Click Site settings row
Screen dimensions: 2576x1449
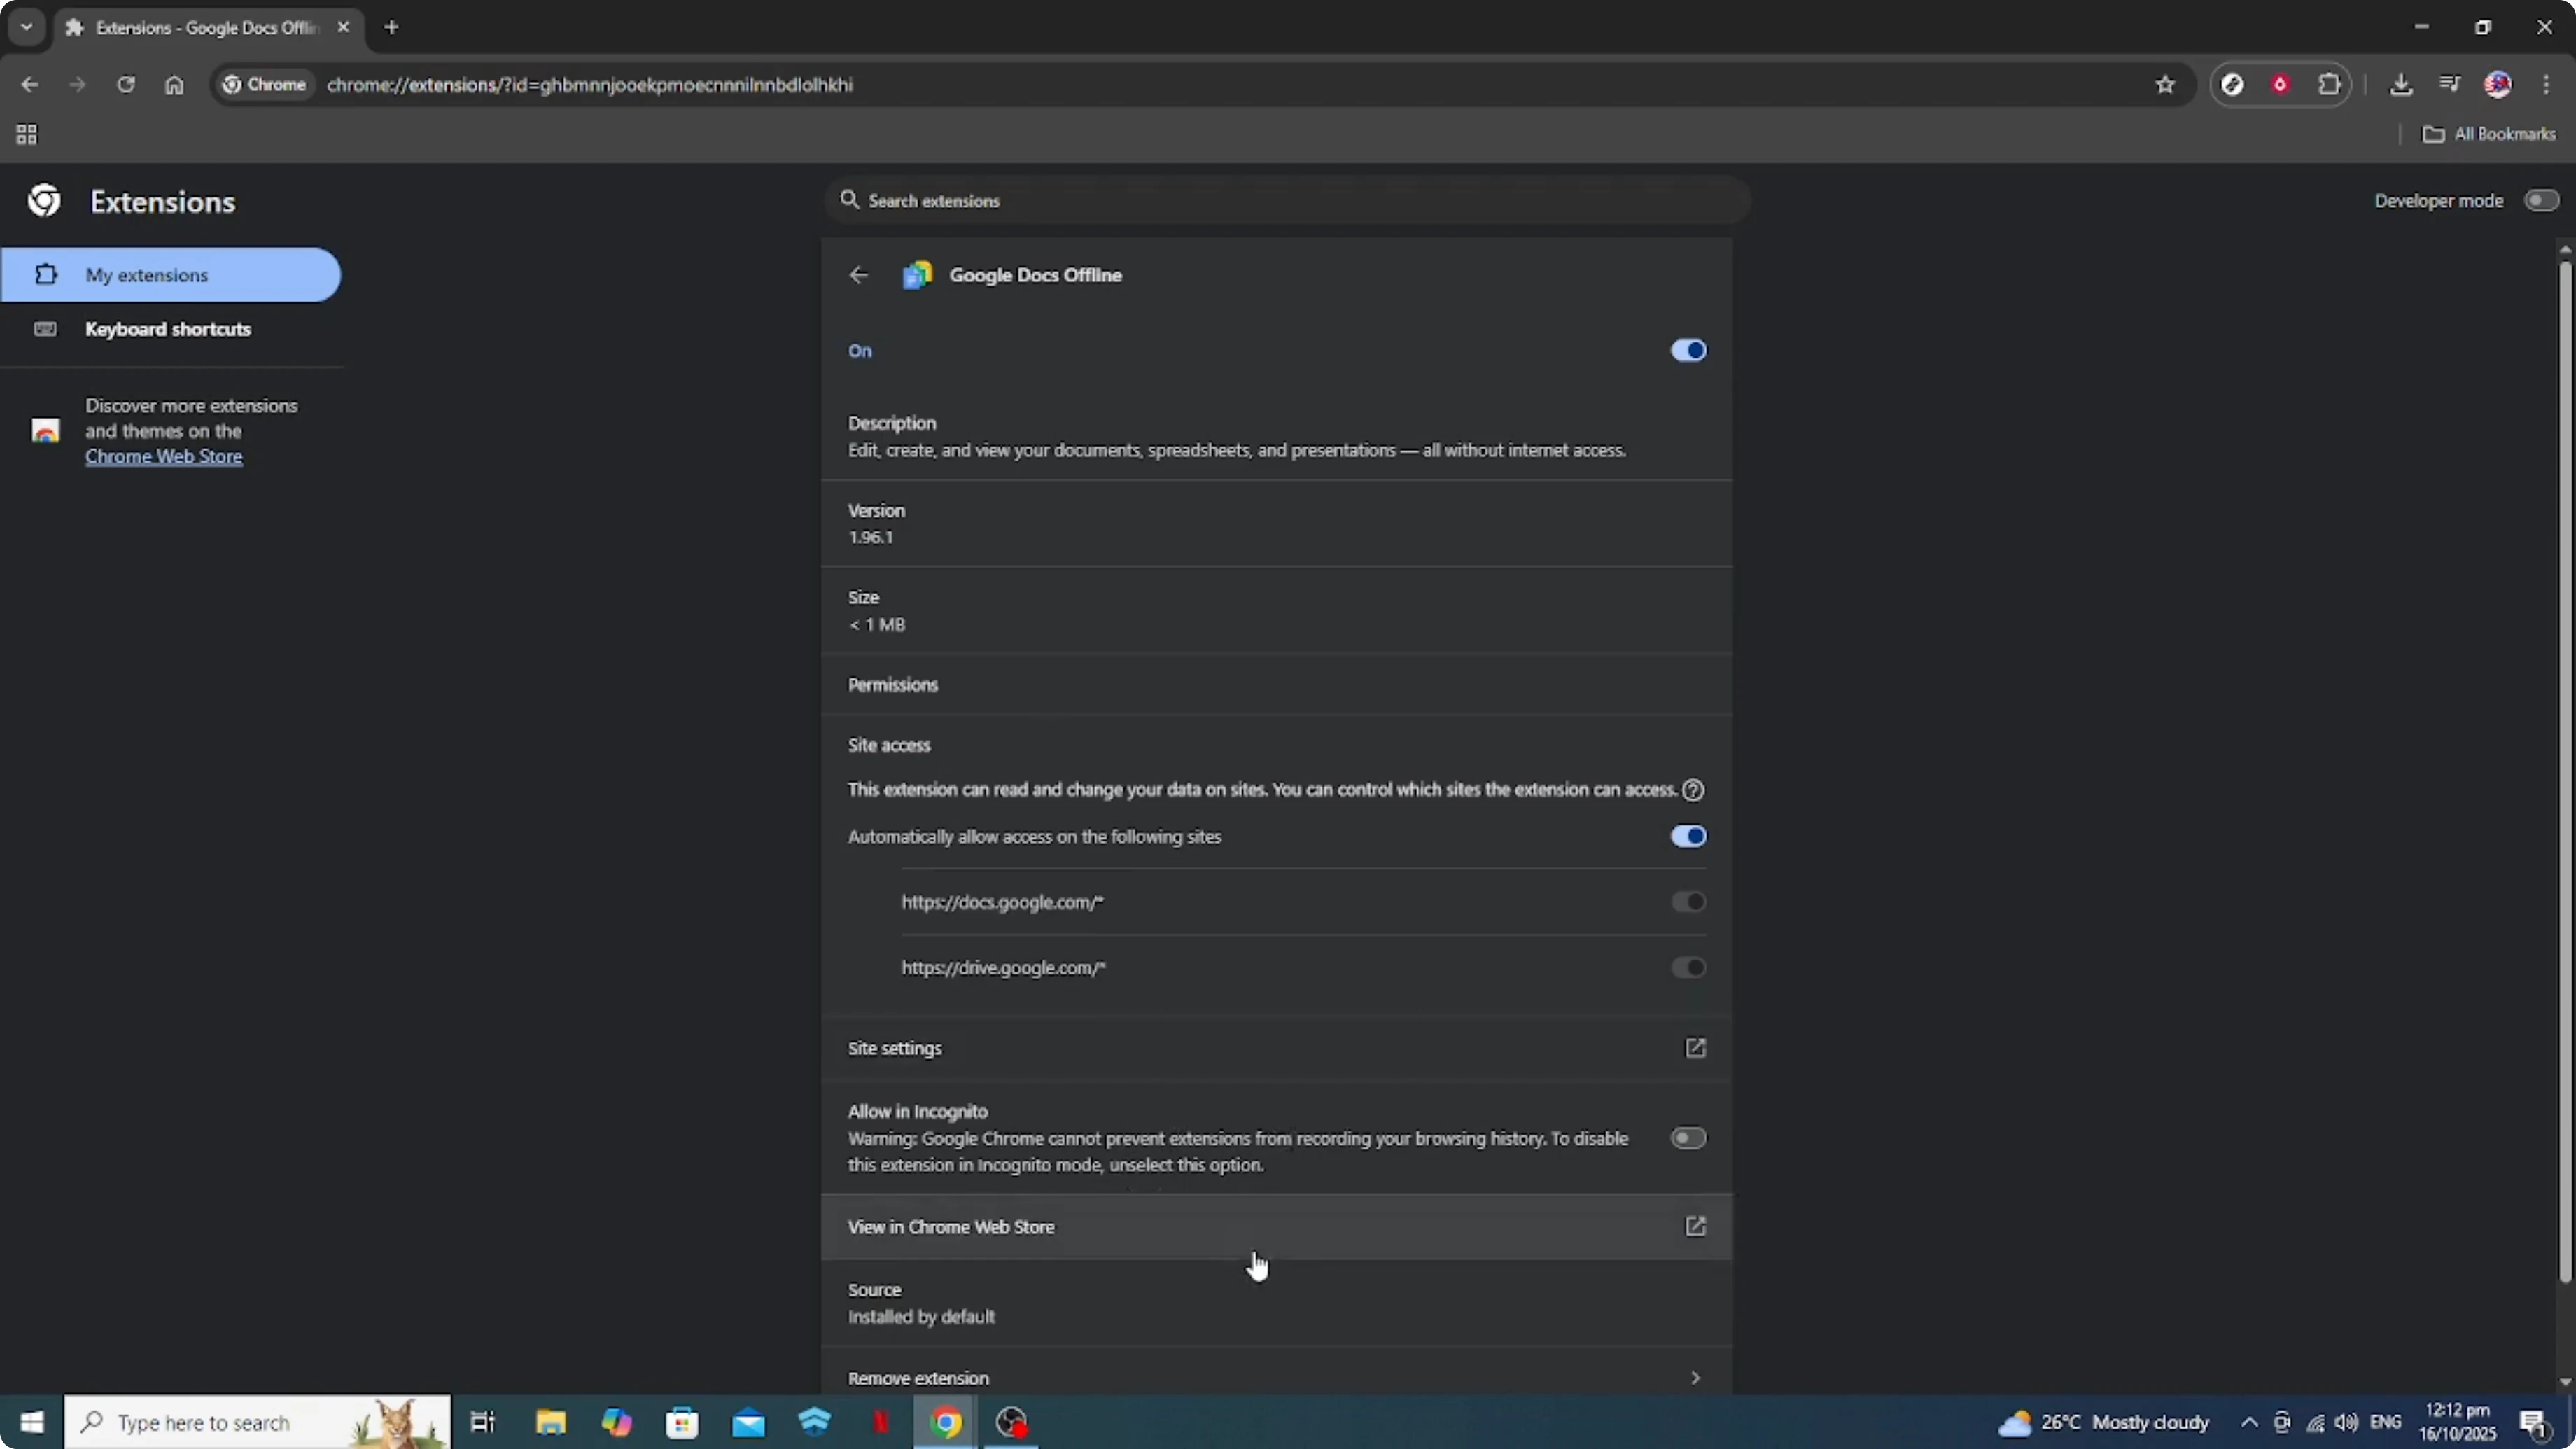[1276, 1048]
